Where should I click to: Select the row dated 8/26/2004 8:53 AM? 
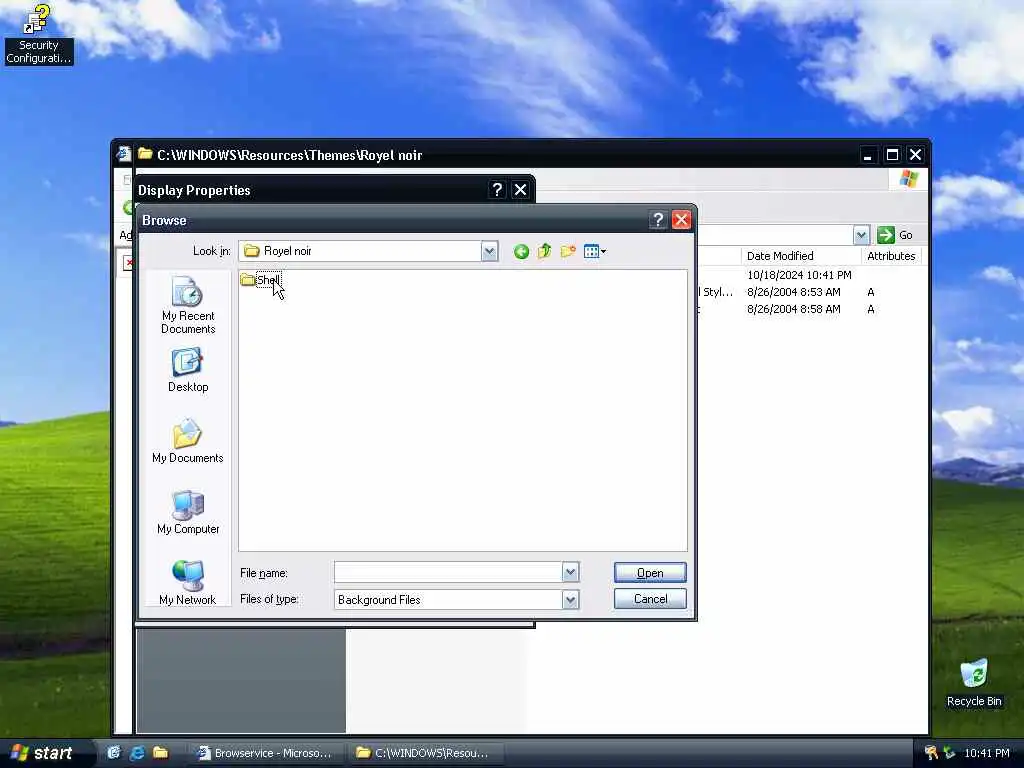[793, 292]
